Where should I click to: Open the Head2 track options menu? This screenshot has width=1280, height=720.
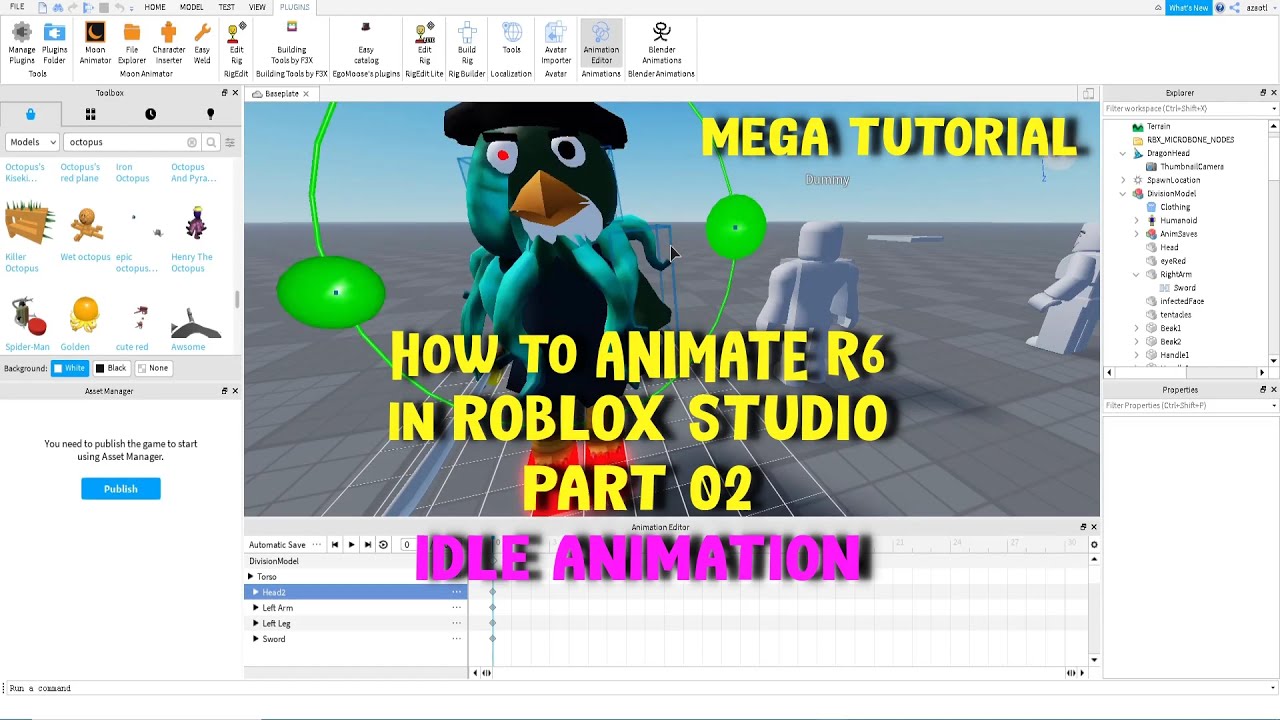tap(456, 592)
